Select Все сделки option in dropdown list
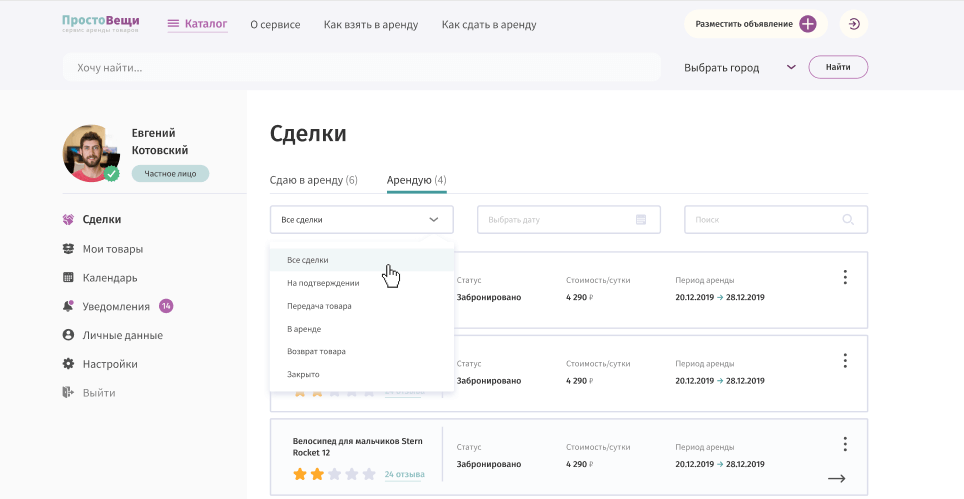The width and height of the screenshot is (964, 499). click(x=362, y=260)
